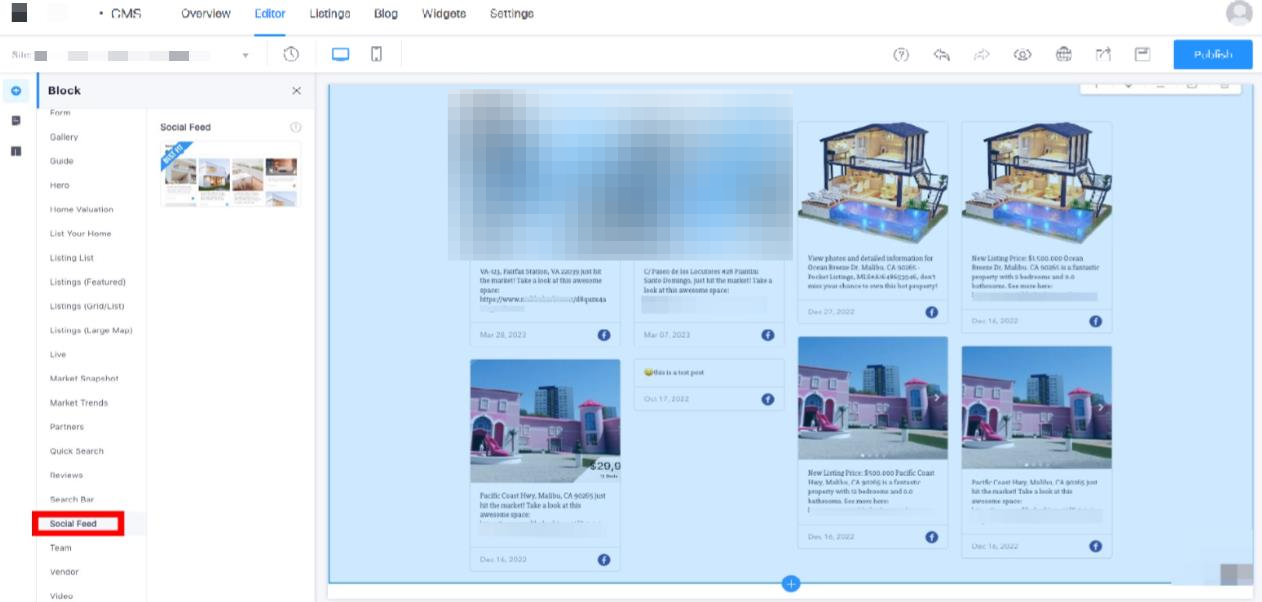1262x602 pixels.
Task: Click the user avatar icon
Action: [x=1238, y=13]
